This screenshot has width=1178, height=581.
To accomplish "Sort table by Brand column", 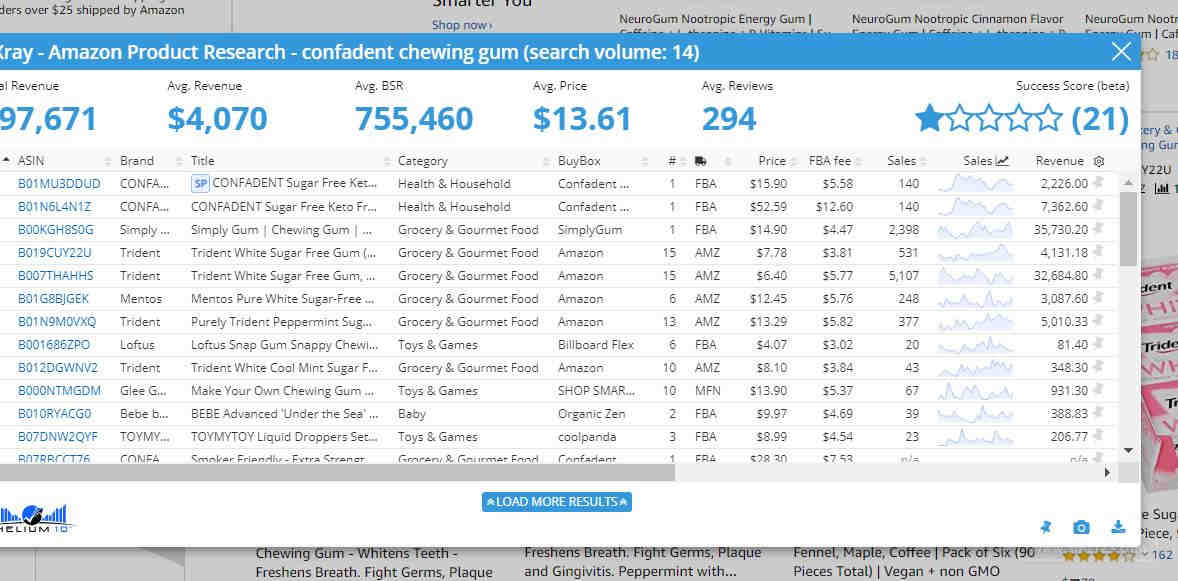I will [137, 161].
